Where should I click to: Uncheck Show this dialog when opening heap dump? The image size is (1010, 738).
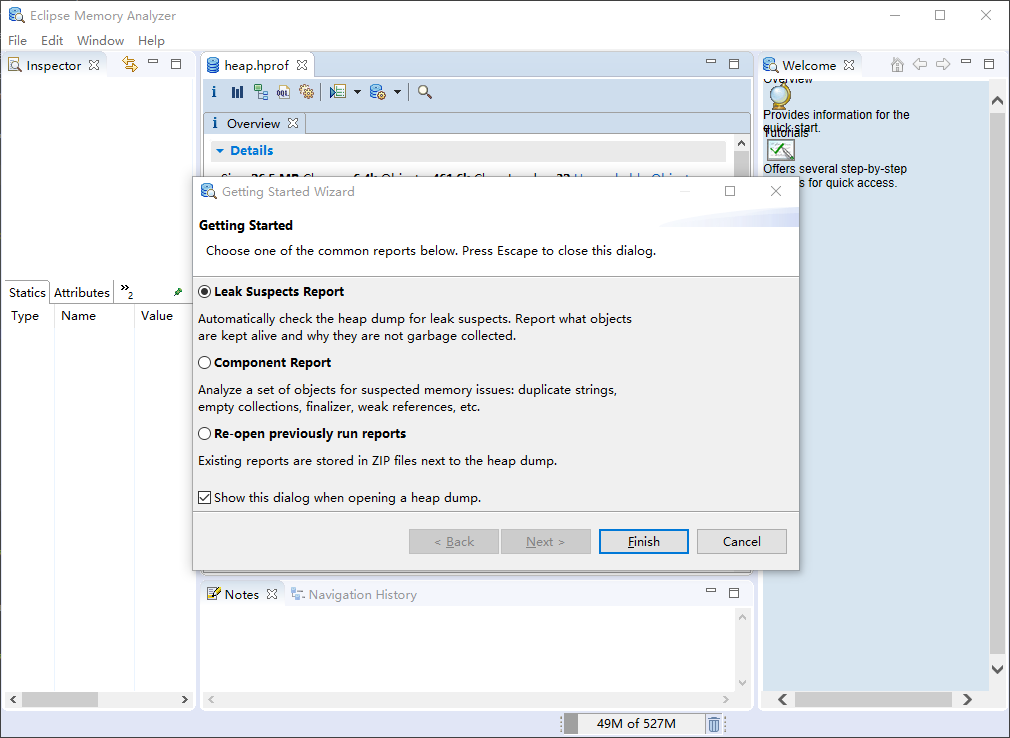[x=204, y=497]
